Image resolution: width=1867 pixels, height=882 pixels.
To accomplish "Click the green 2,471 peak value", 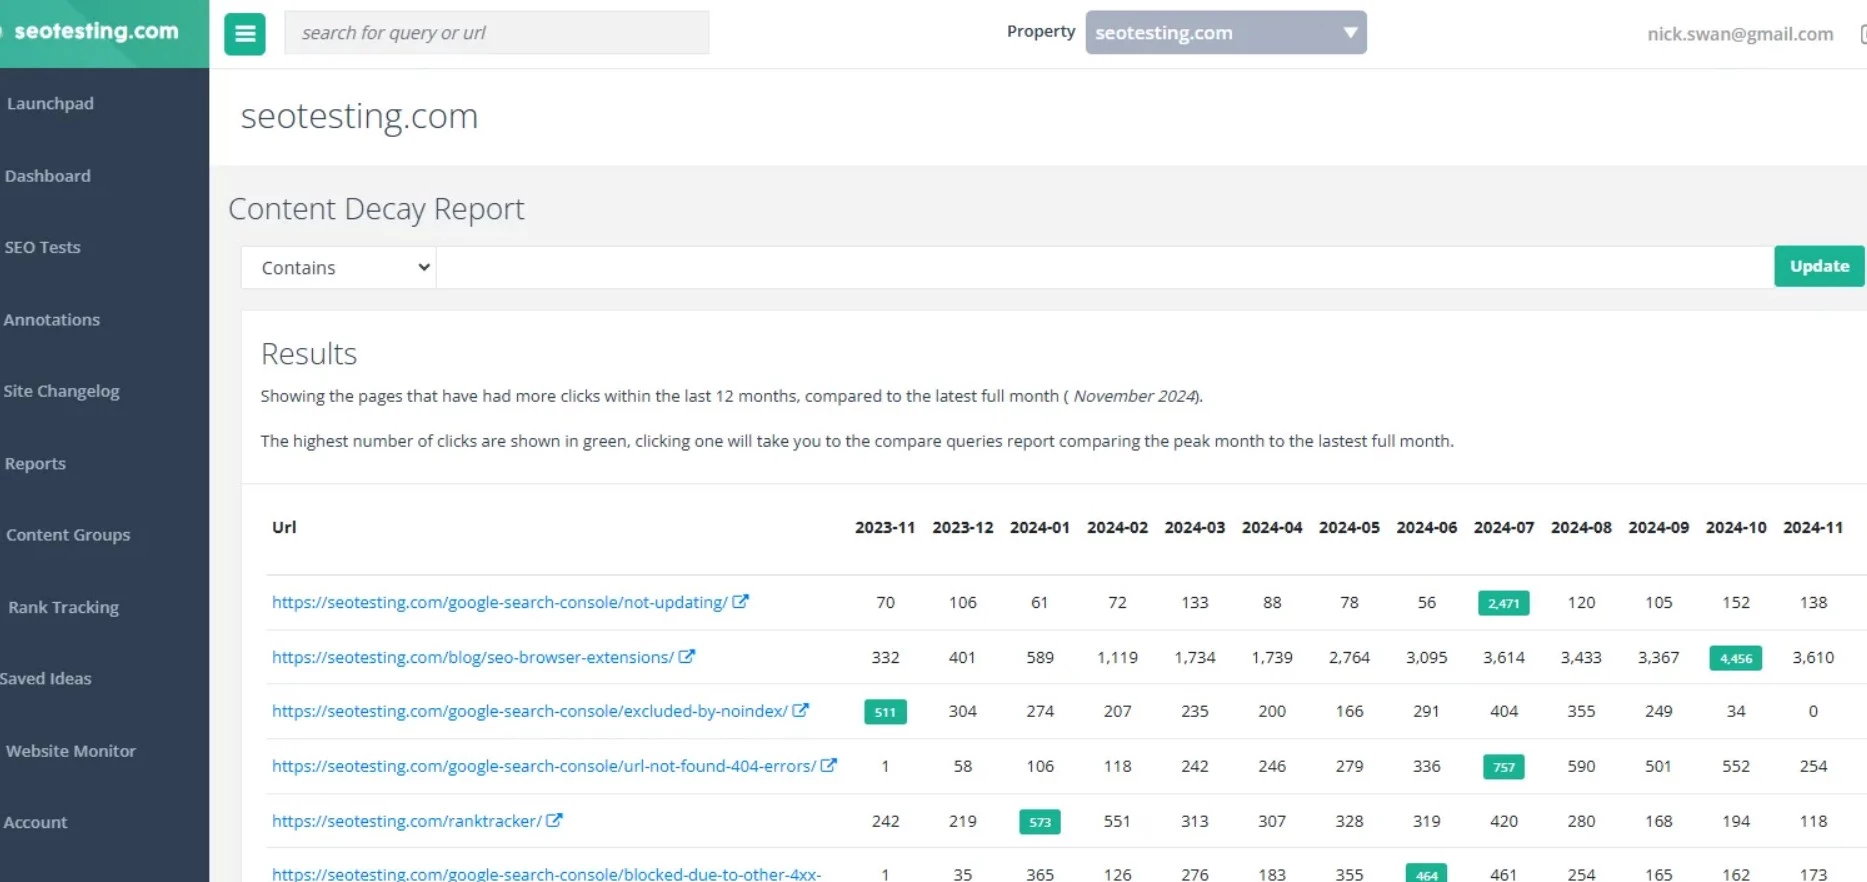I will tap(1503, 603).
